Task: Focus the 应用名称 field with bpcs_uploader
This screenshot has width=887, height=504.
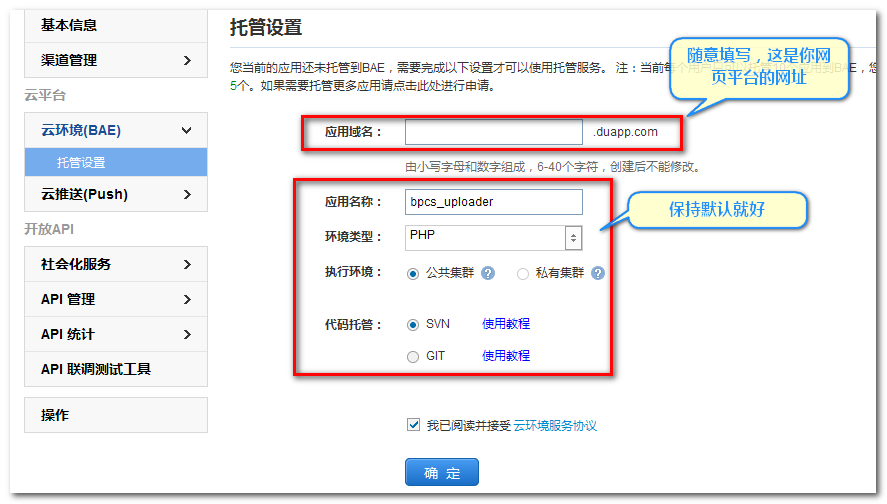Action: pyautogui.click(x=493, y=202)
